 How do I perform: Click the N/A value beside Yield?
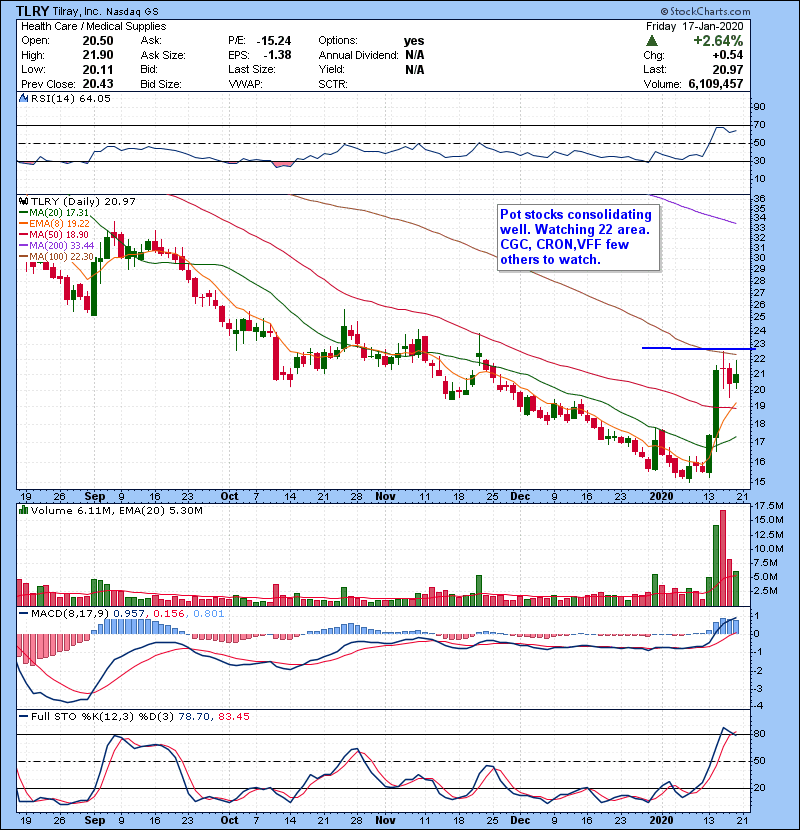415,69
